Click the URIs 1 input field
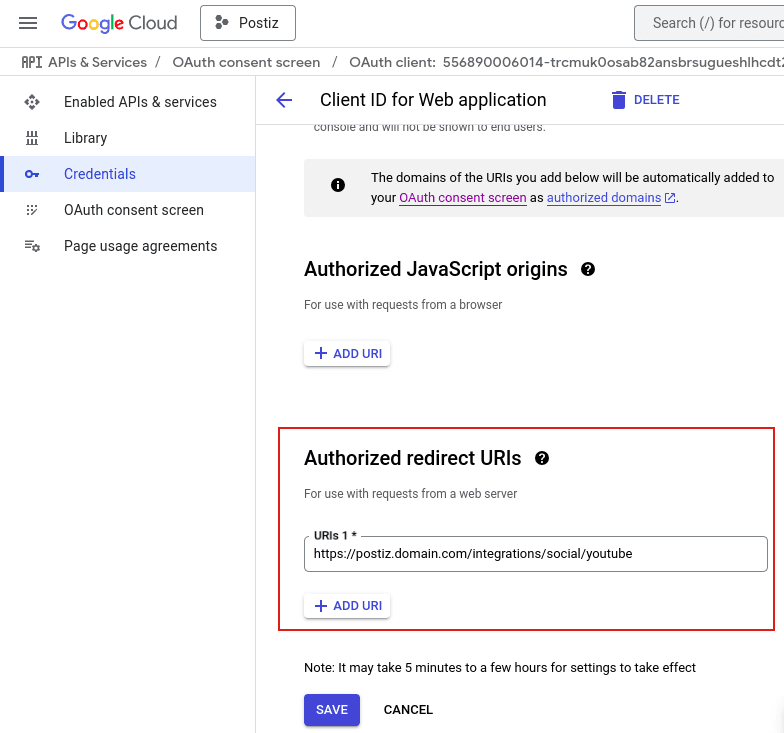 point(535,554)
